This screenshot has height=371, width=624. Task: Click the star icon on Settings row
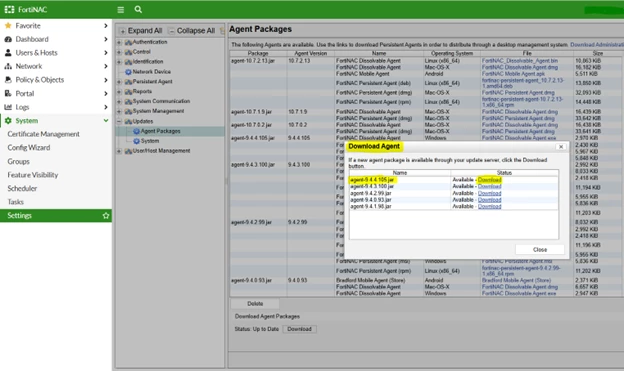pyautogui.click(x=105, y=215)
